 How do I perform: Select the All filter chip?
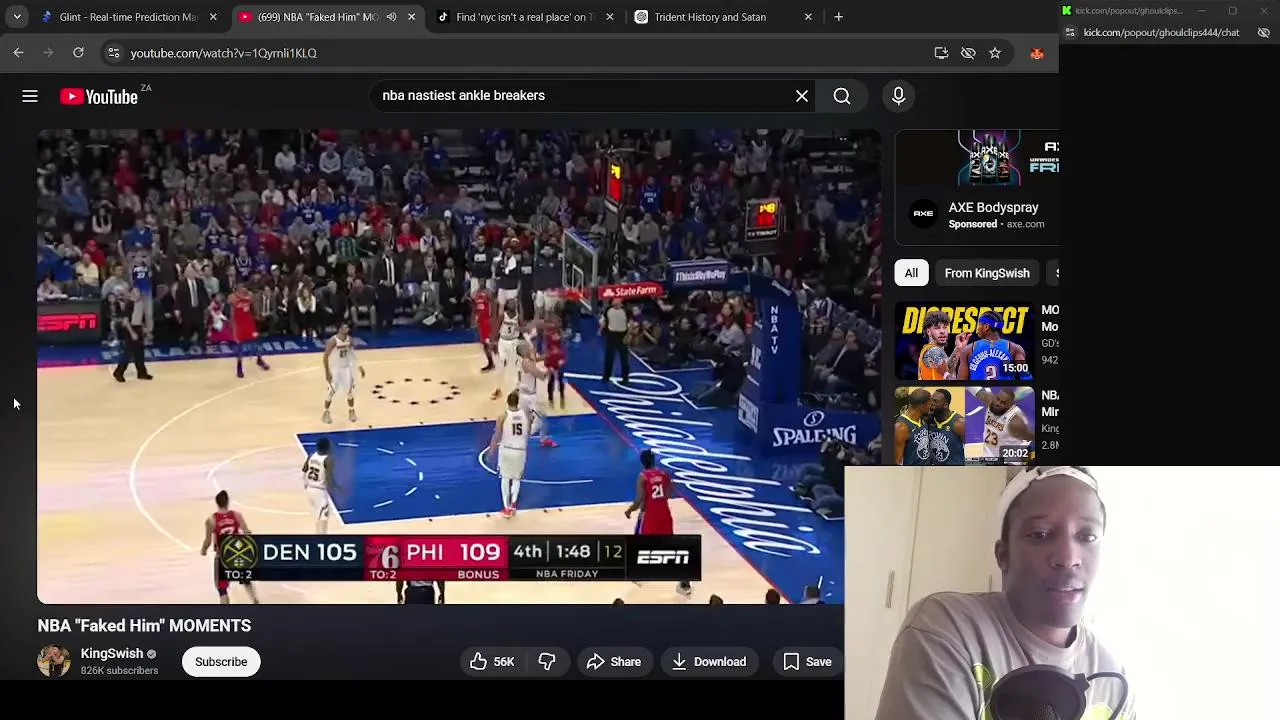911,273
